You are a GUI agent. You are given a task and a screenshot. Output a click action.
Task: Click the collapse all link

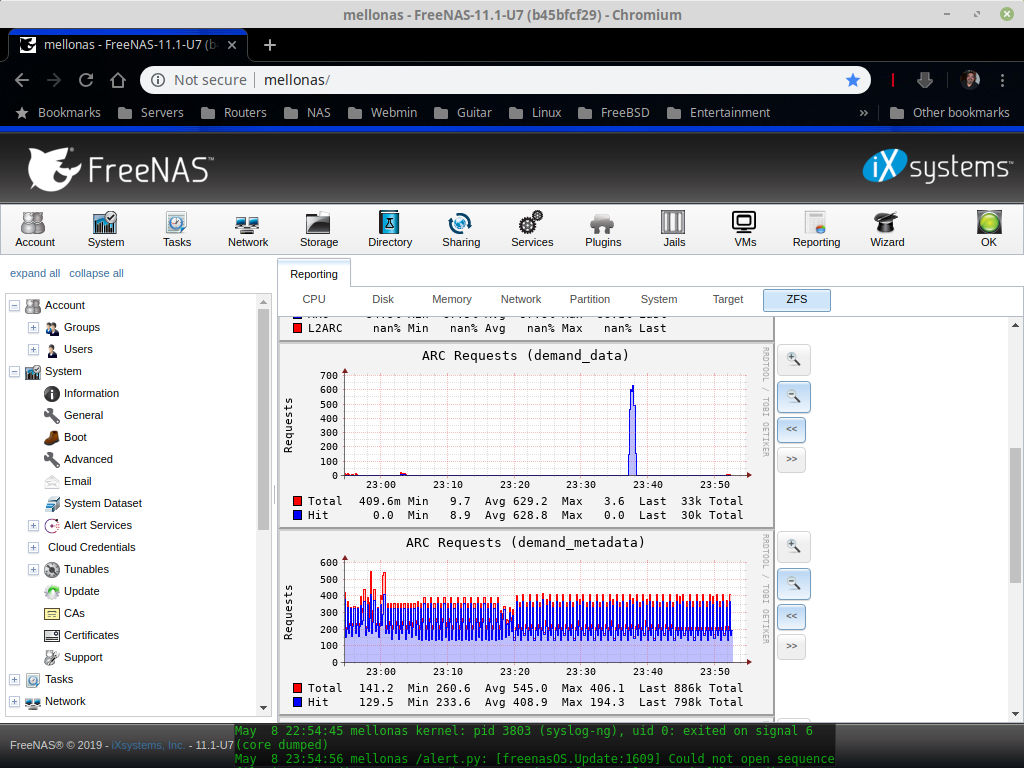[x=96, y=273]
